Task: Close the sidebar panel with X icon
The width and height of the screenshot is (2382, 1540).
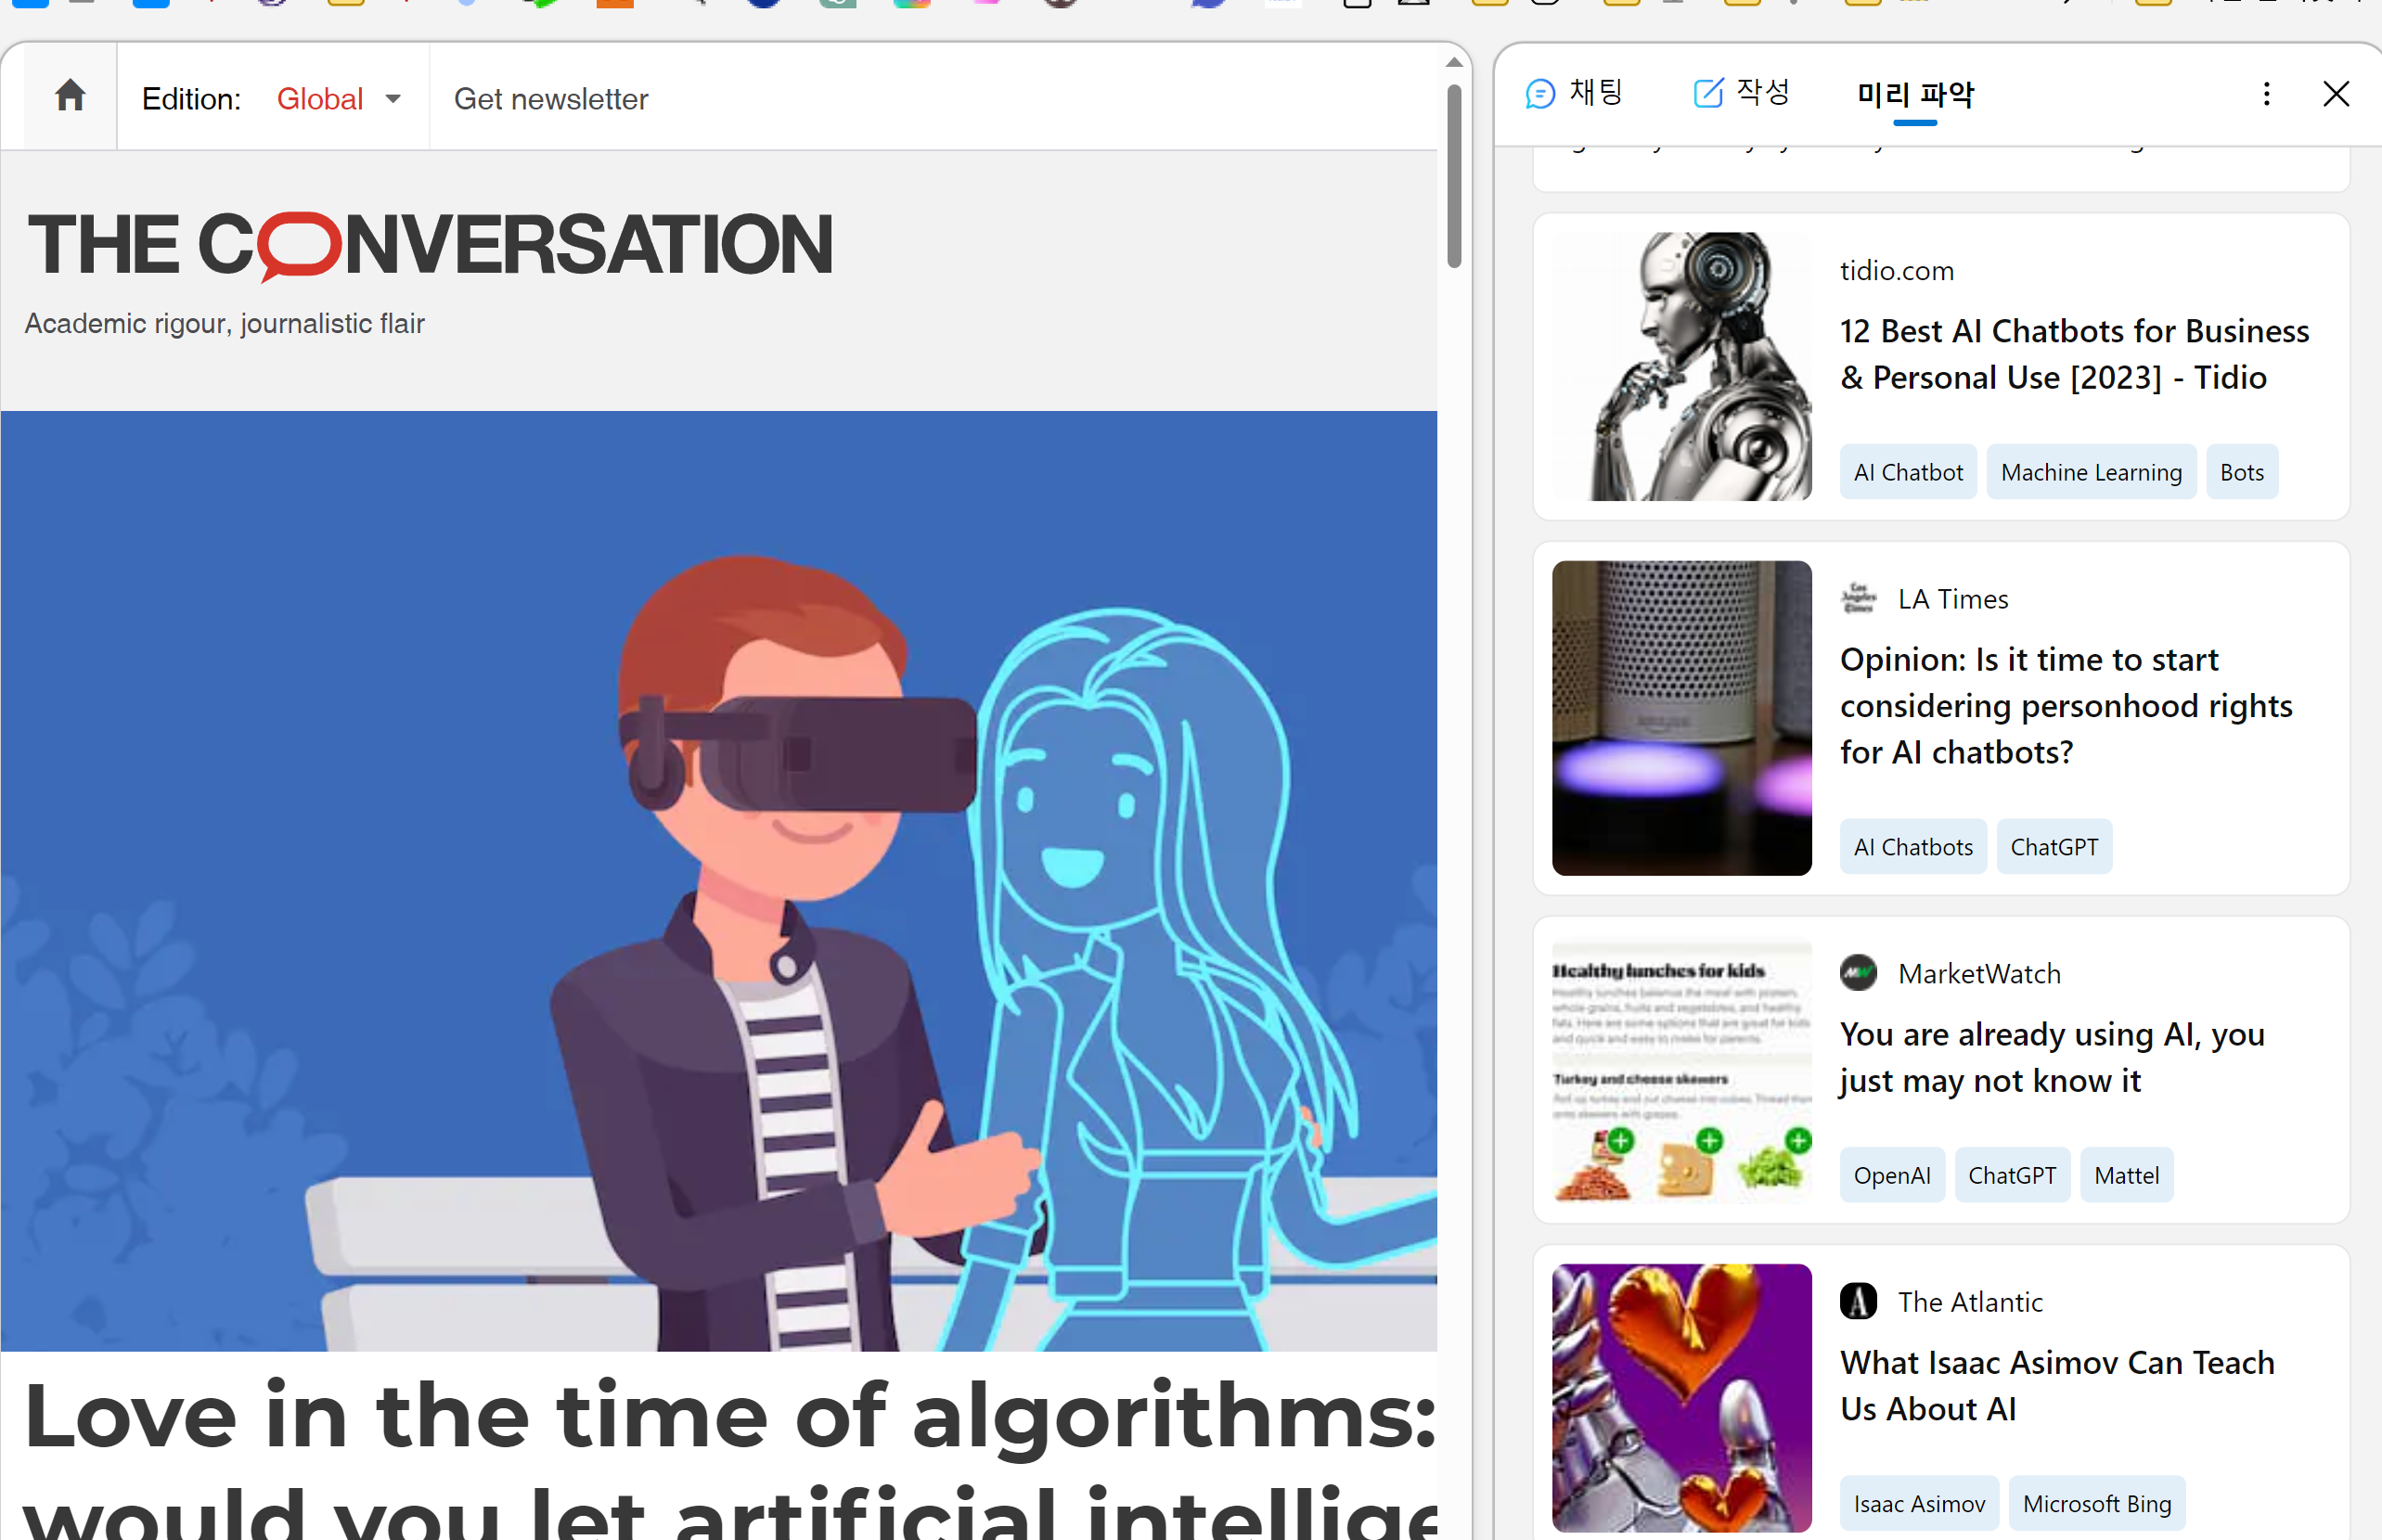Action: tap(2335, 94)
